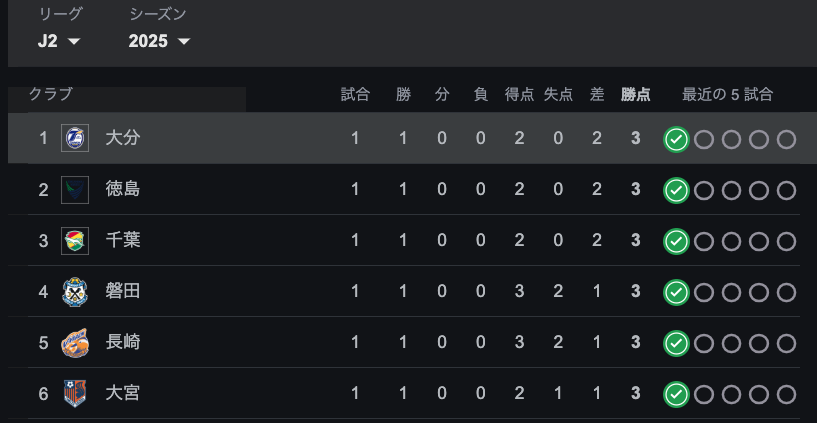Click the 大分 club crest icon
The image size is (817, 423).
click(75, 138)
